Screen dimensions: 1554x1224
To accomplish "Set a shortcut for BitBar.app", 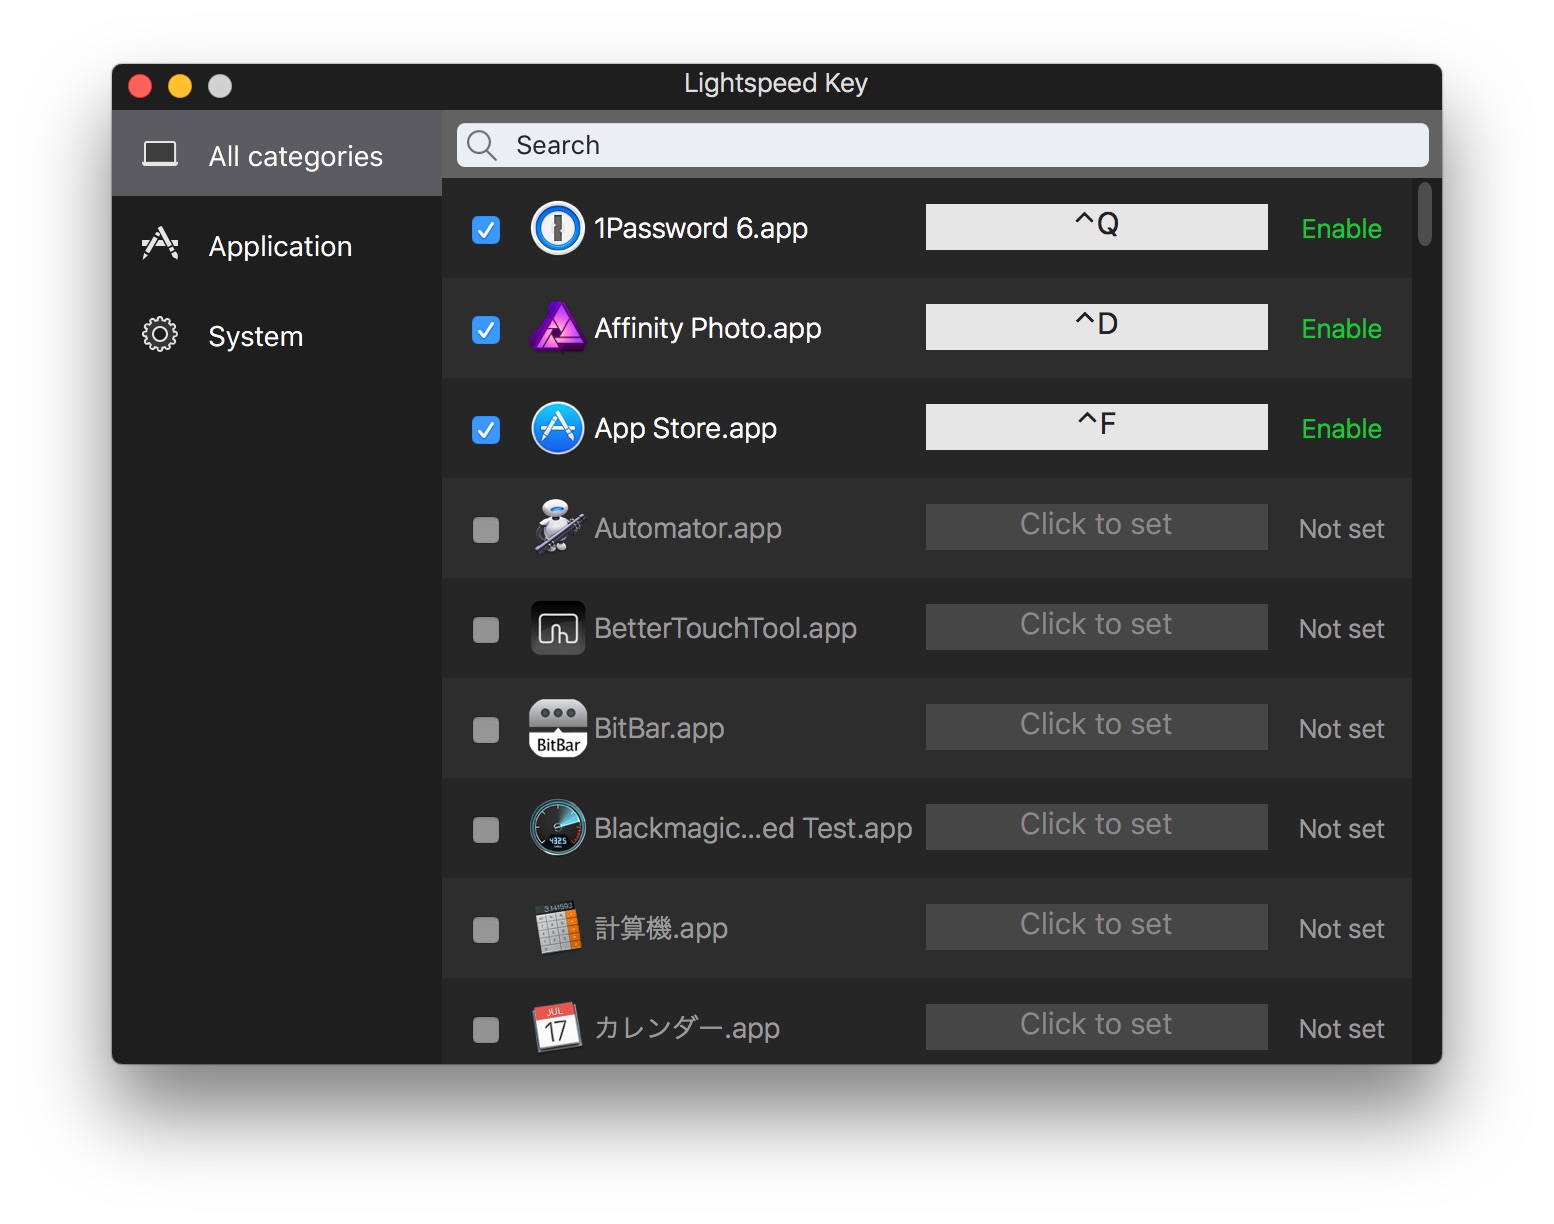I will pos(1097,727).
